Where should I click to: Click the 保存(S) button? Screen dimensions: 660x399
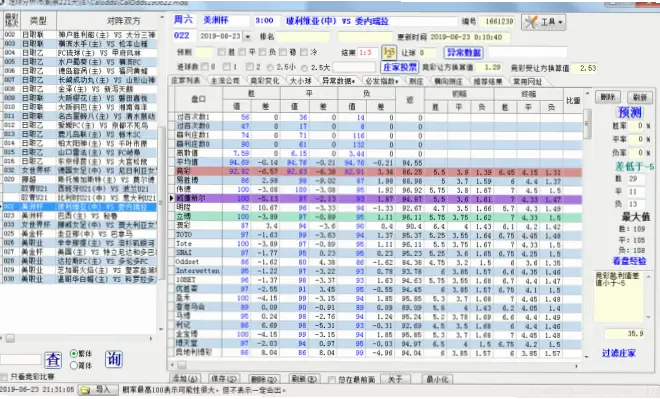[x=224, y=379]
